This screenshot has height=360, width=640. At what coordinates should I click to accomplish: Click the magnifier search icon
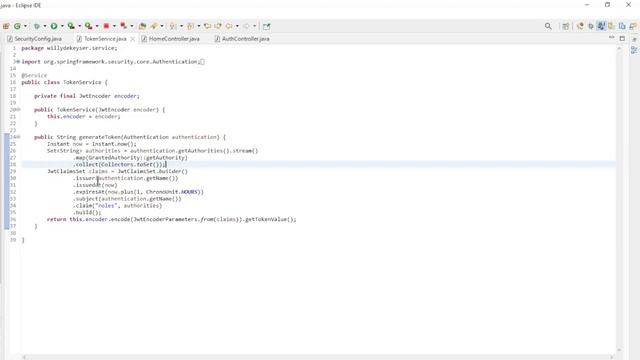[x=548, y=26]
